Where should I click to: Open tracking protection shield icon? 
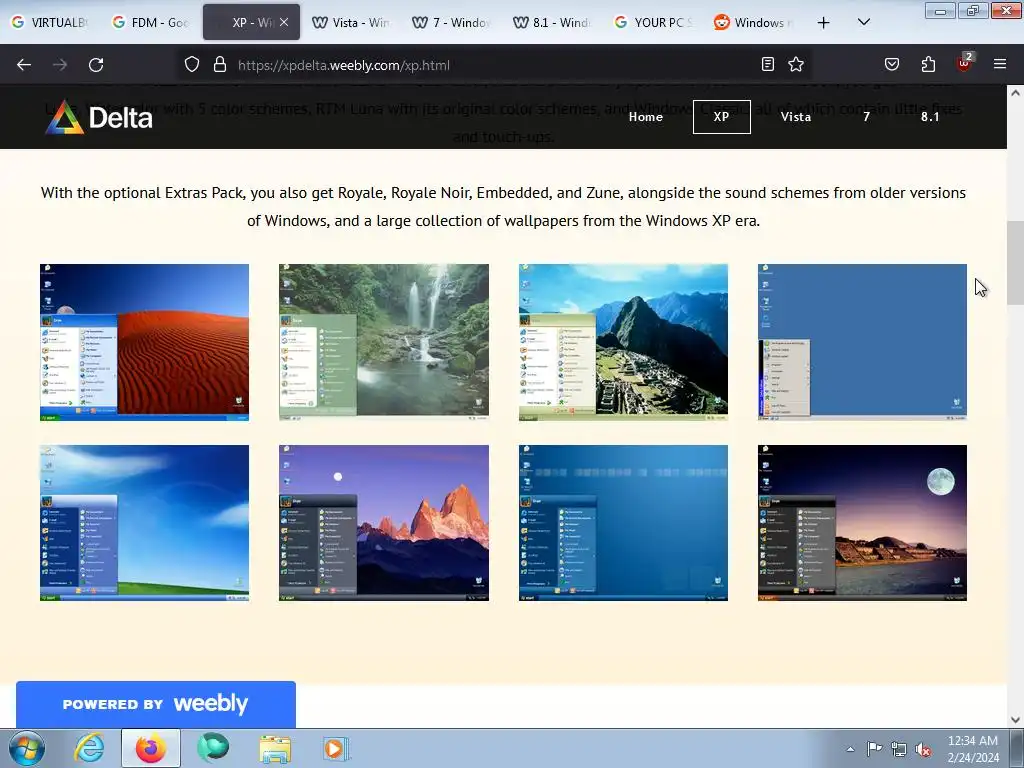[191, 65]
